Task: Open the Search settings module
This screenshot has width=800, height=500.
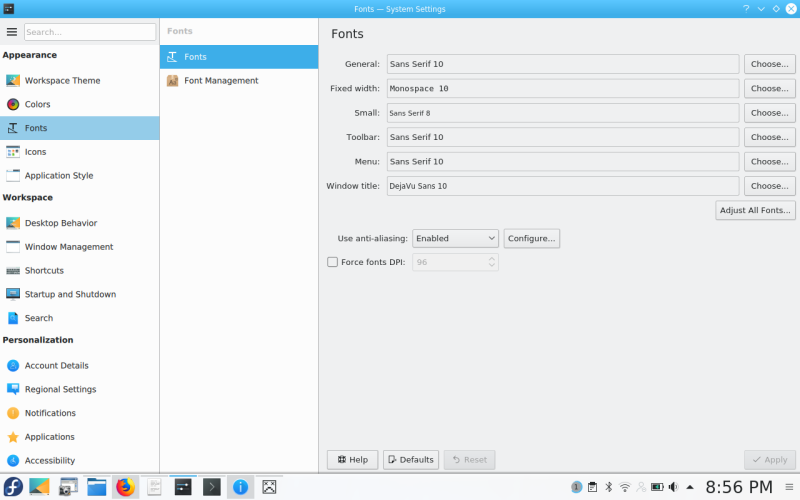Action: click(x=80, y=318)
